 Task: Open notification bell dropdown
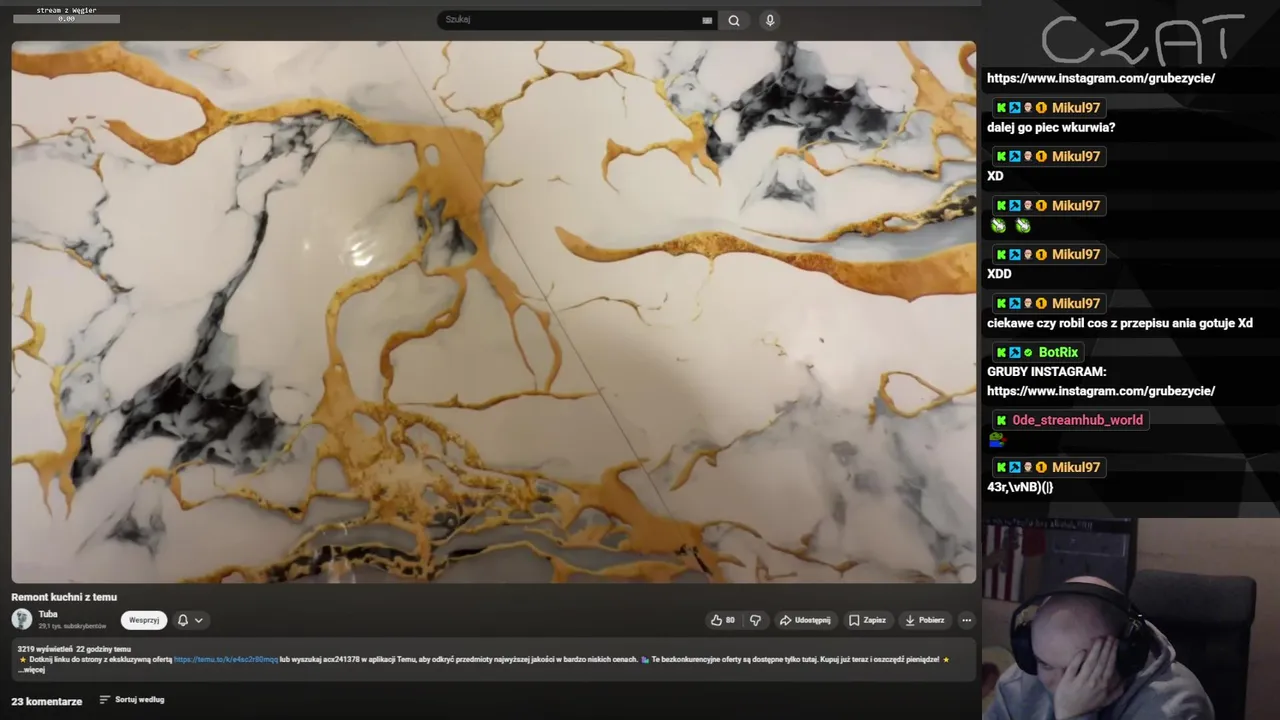coord(190,620)
